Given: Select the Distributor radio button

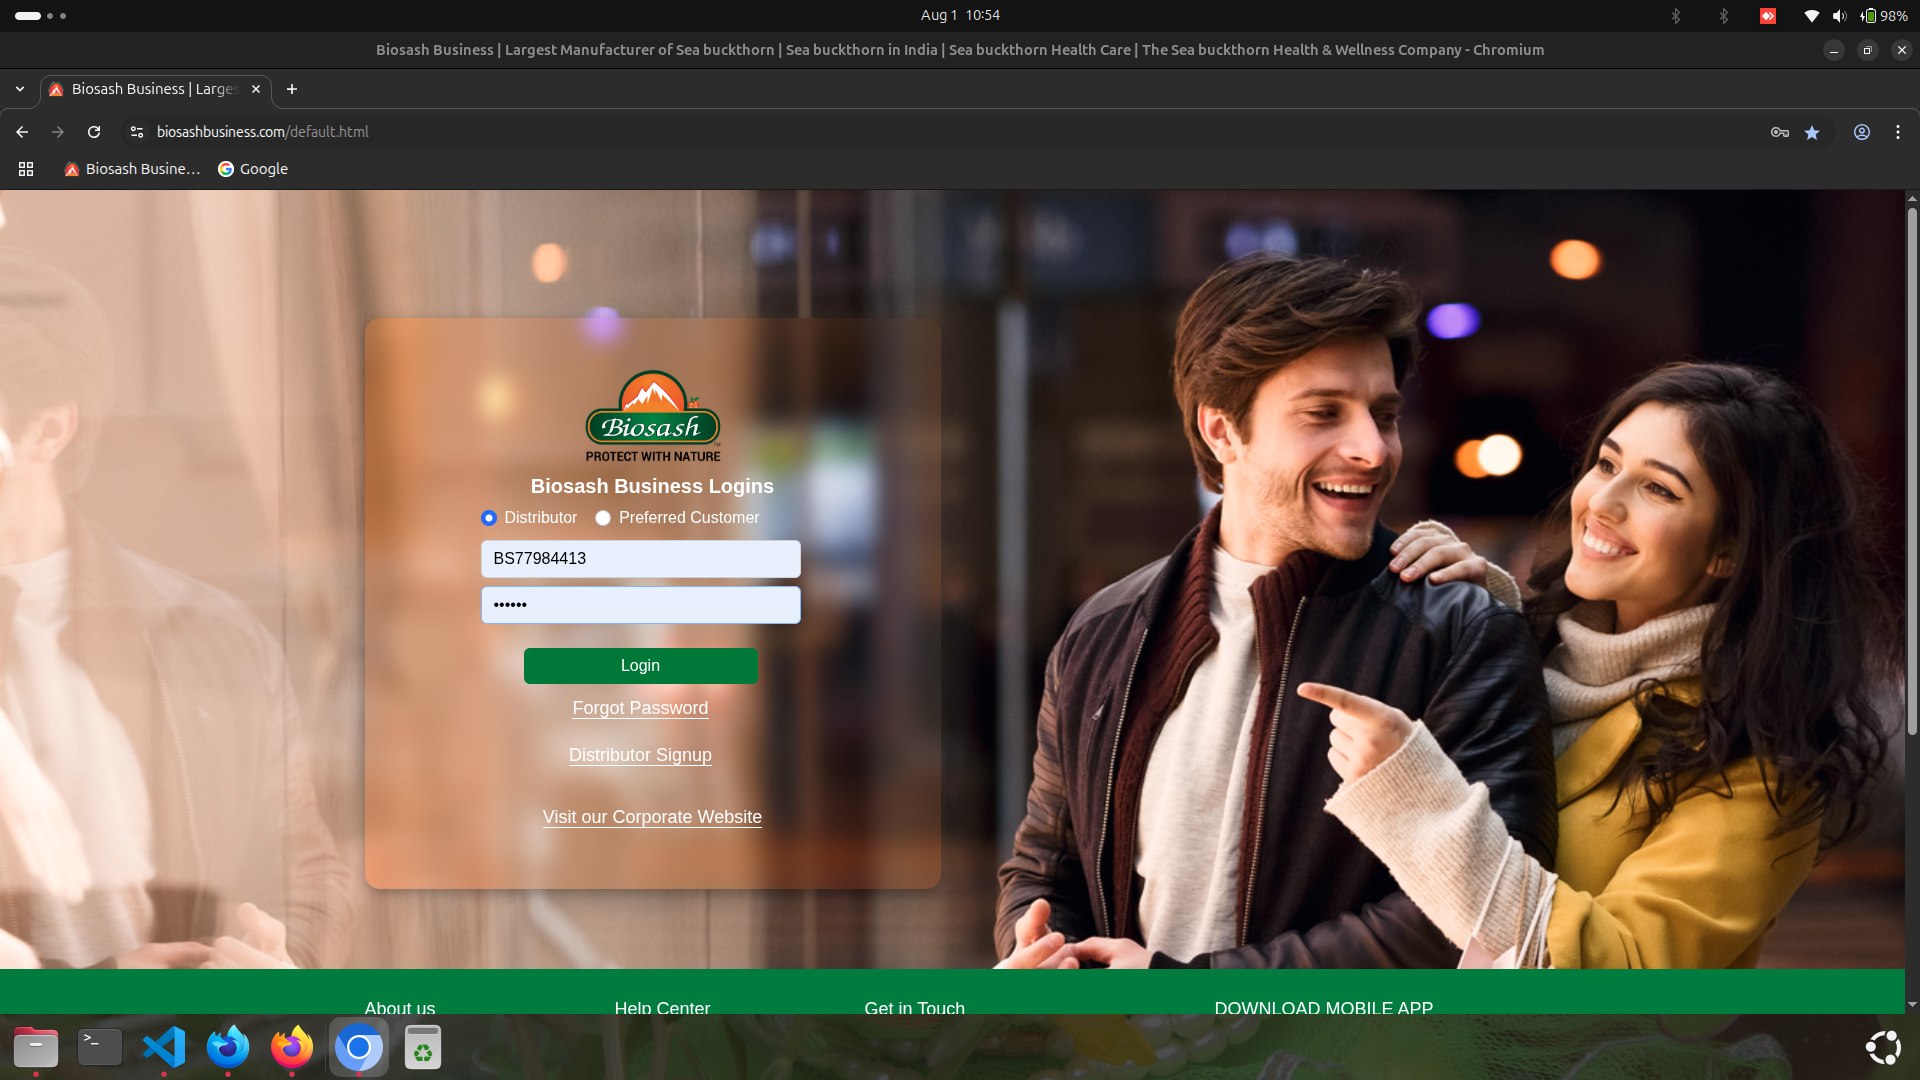Looking at the screenshot, I should pyautogui.click(x=489, y=518).
